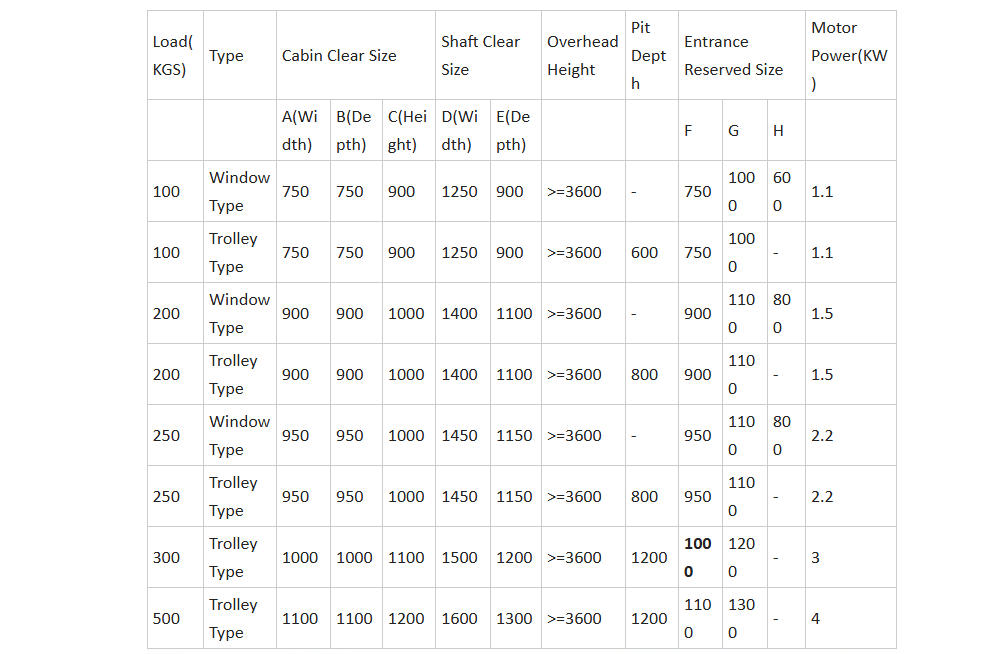Select shaft width value "1500"
The image size is (1004, 654).
pos(460,558)
